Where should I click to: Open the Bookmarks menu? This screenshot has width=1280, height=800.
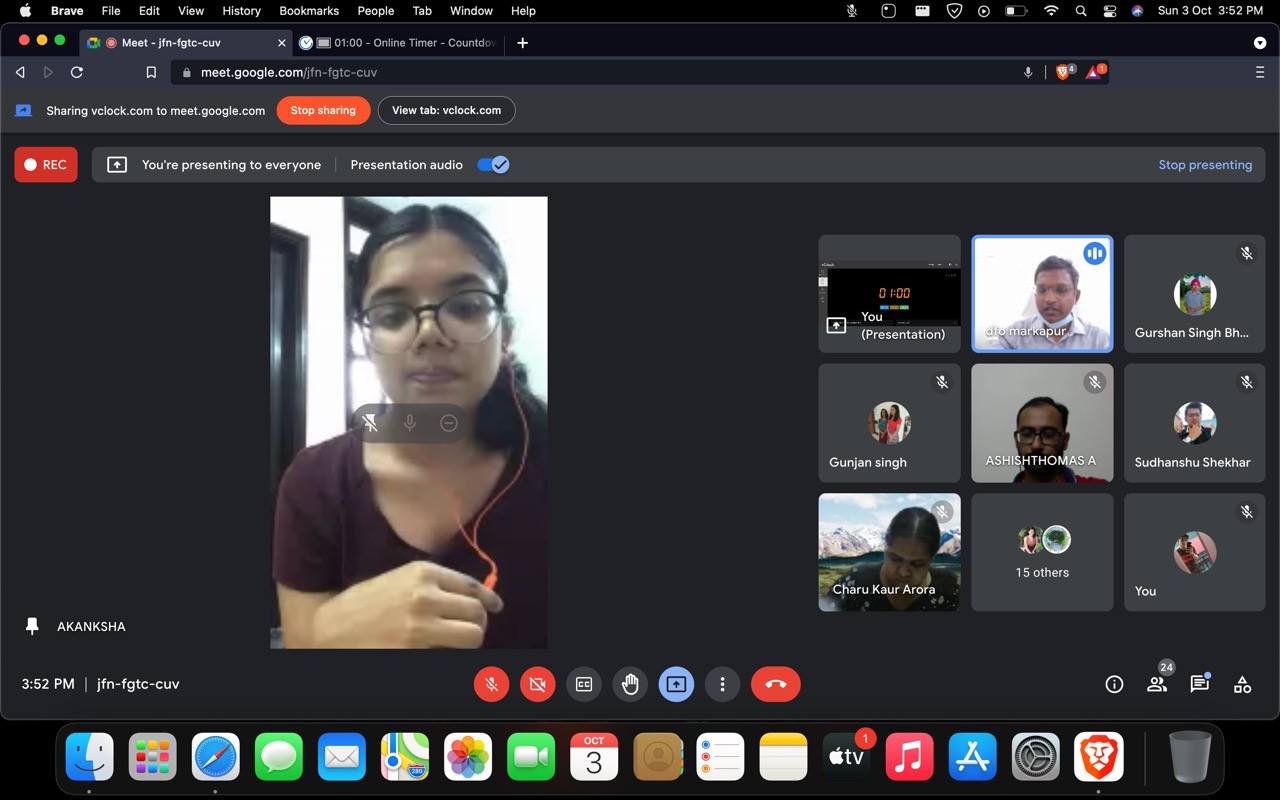pyautogui.click(x=309, y=11)
